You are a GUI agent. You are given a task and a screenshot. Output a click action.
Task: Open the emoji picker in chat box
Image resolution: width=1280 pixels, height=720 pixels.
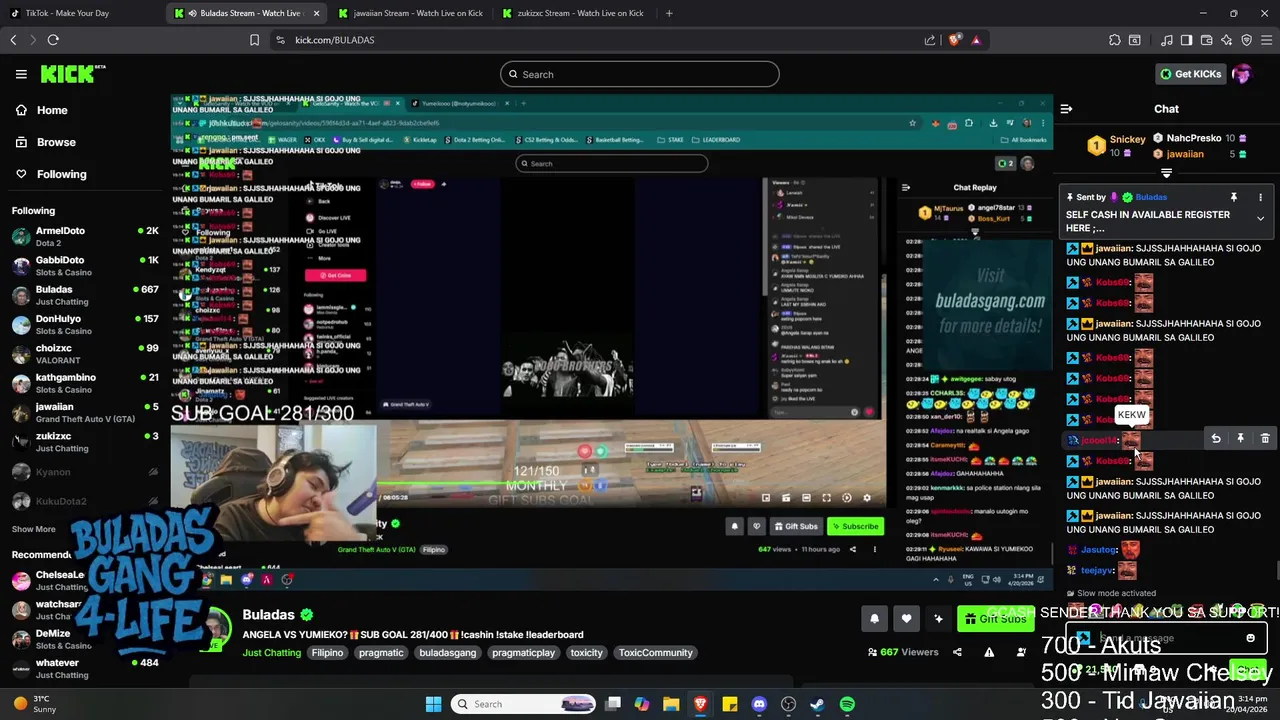1250,638
